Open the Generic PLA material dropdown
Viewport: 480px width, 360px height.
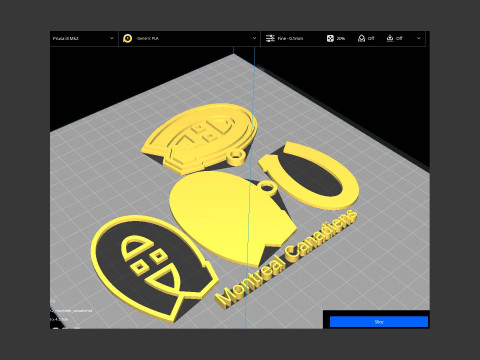click(x=189, y=38)
